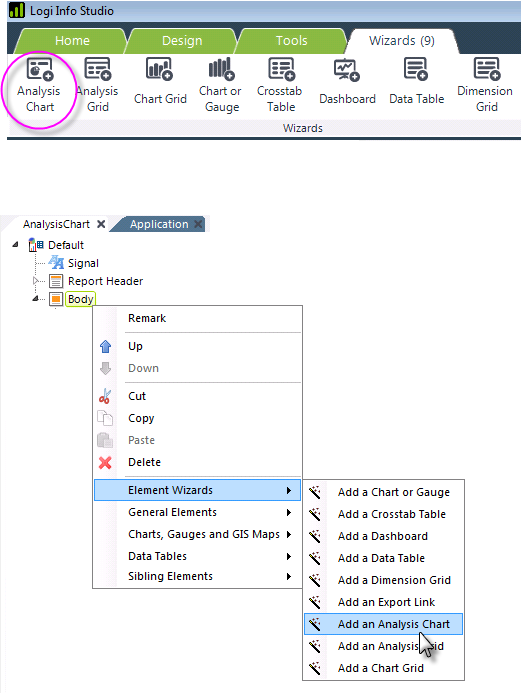Select Copy from the context menu
This screenshot has width=524, height=693.
pyautogui.click(x=197, y=418)
